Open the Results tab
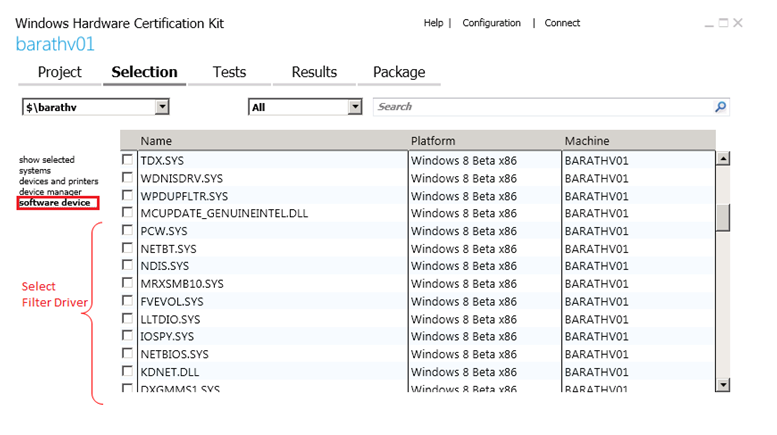 (314, 72)
